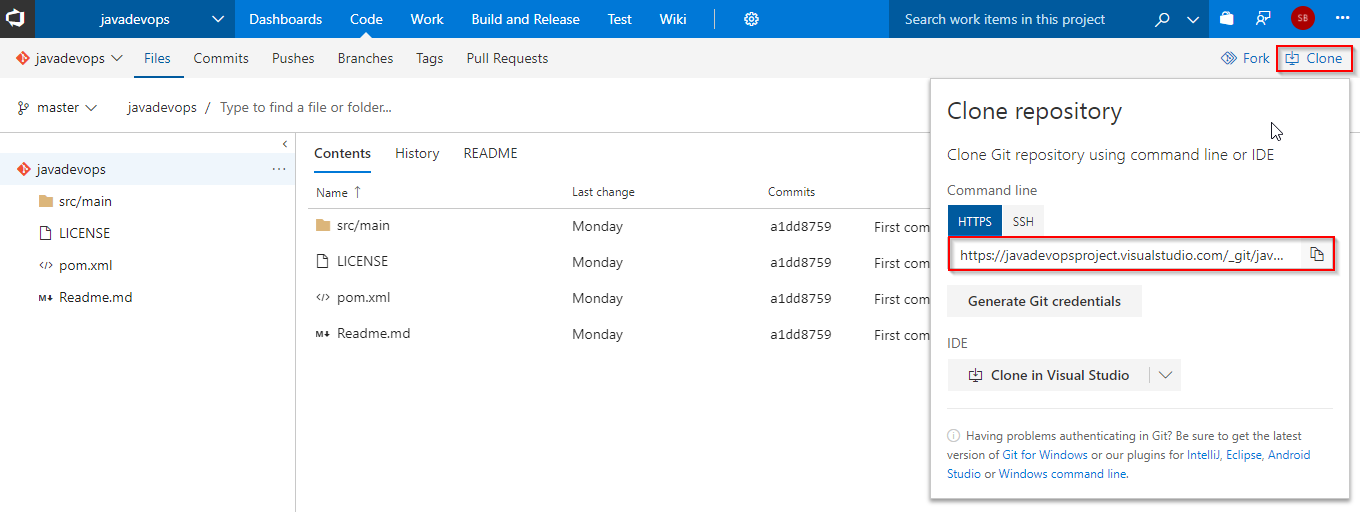Open the Code hub
The height and width of the screenshot is (512, 1360).
(x=366, y=19)
